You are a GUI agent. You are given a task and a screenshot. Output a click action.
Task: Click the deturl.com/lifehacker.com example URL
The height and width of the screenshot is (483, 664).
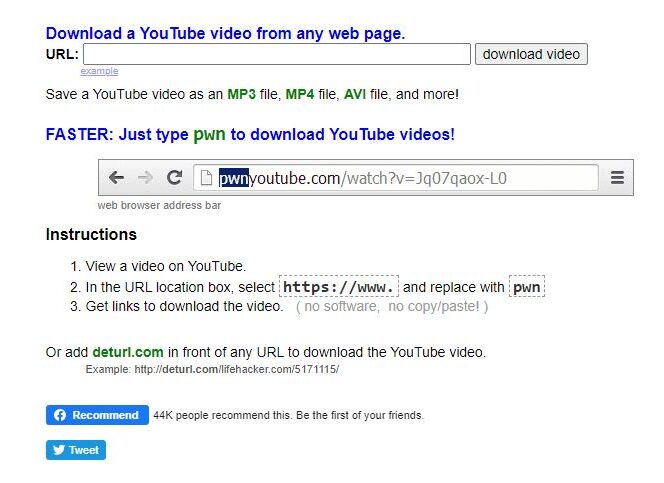[x=237, y=369]
